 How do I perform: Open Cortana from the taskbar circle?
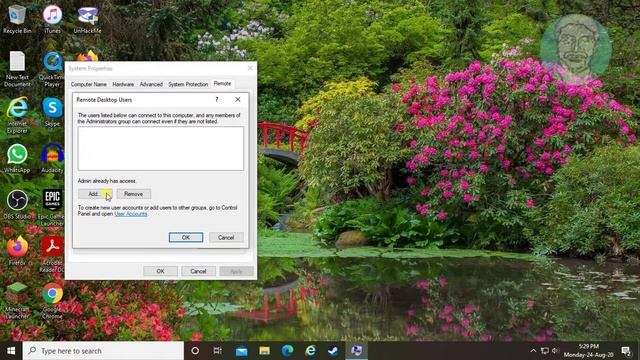195,351
